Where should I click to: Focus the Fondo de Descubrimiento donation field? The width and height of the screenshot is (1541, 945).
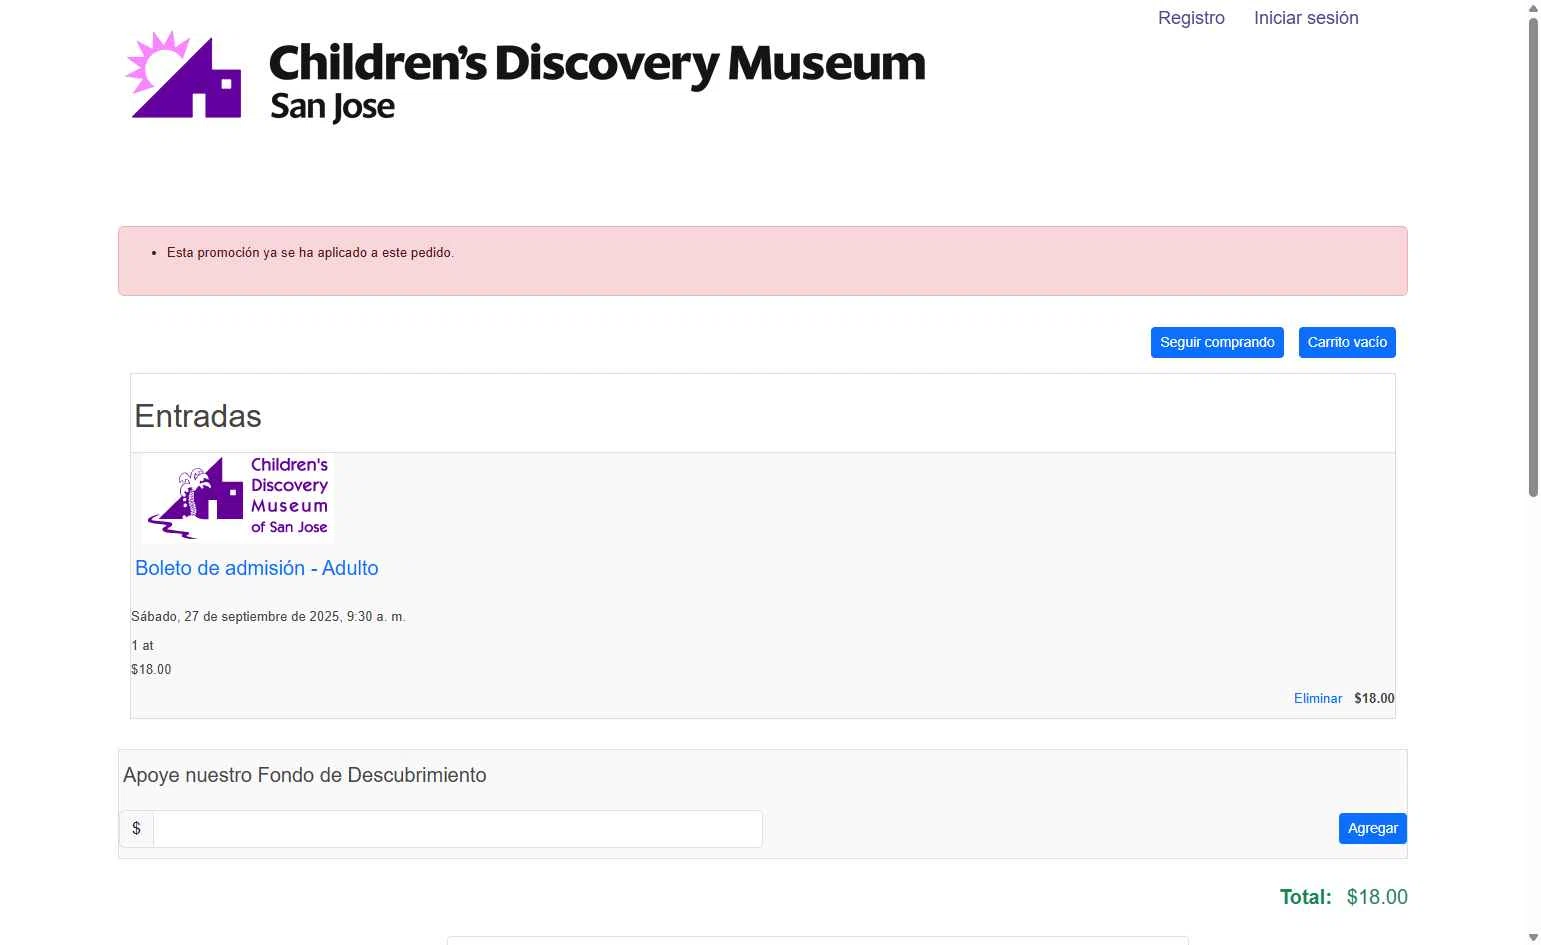coord(458,829)
